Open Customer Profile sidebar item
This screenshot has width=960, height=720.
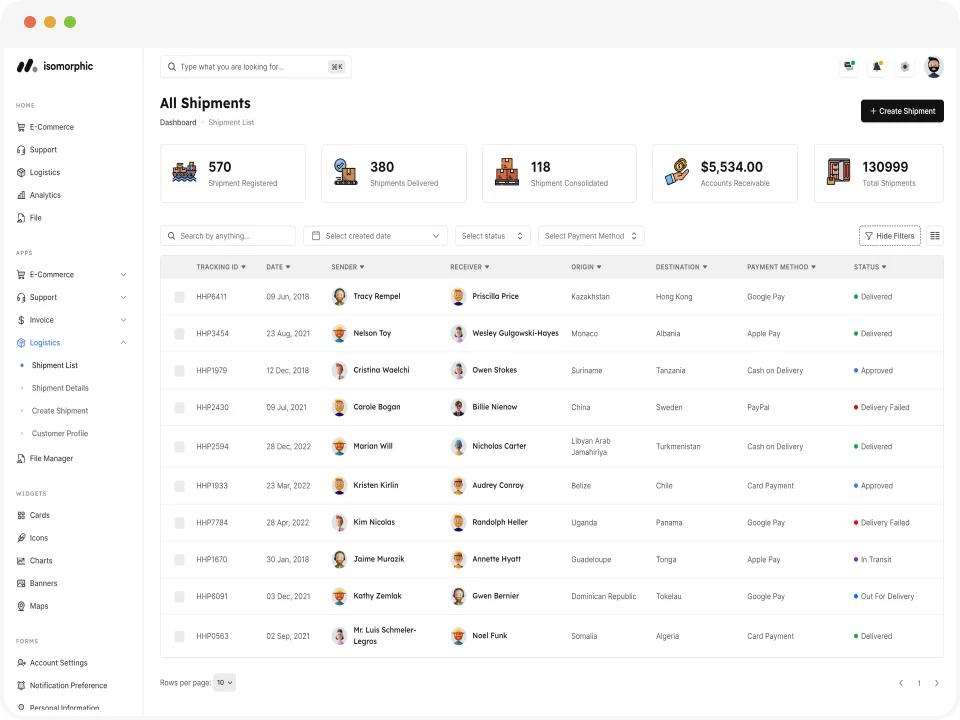click(x=59, y=433)
